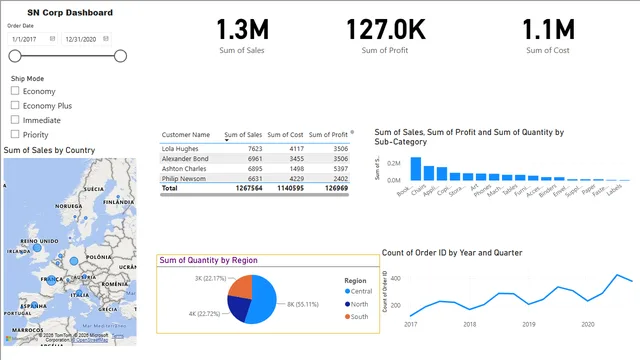Click the table total sales 1267564

pyautogui.click(x=249, y=188)
